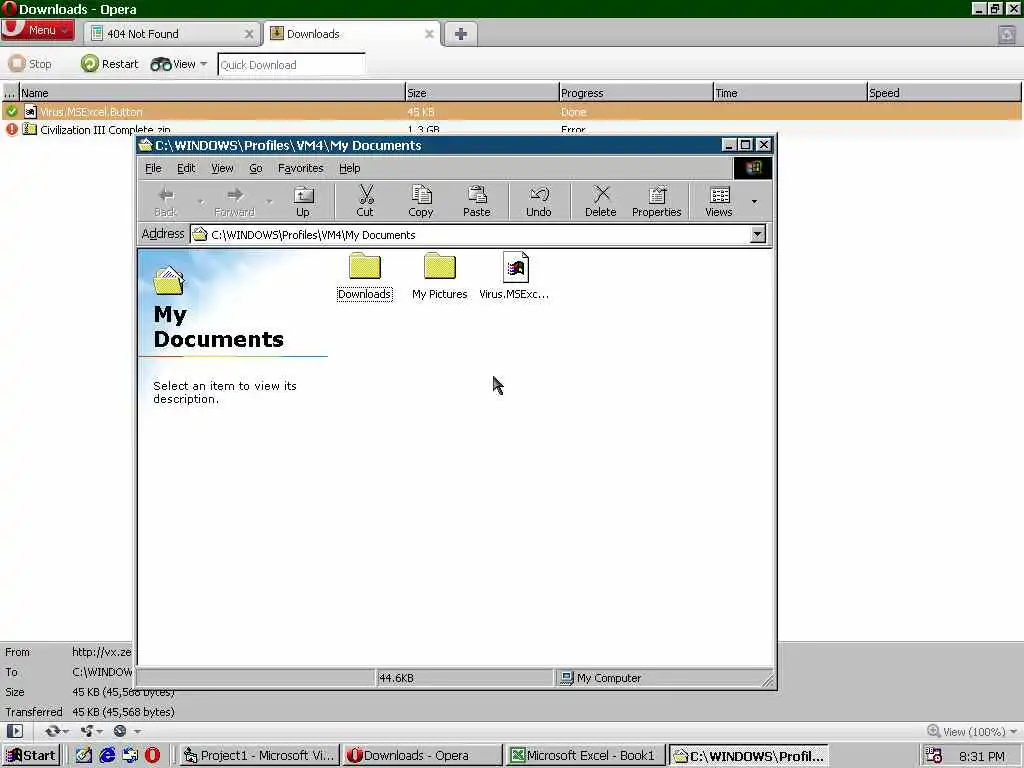The width and height of the screenshot is (1024, 768).
Task: Click Opera's closed tabs trash icon
Action: coord(1007,34)
